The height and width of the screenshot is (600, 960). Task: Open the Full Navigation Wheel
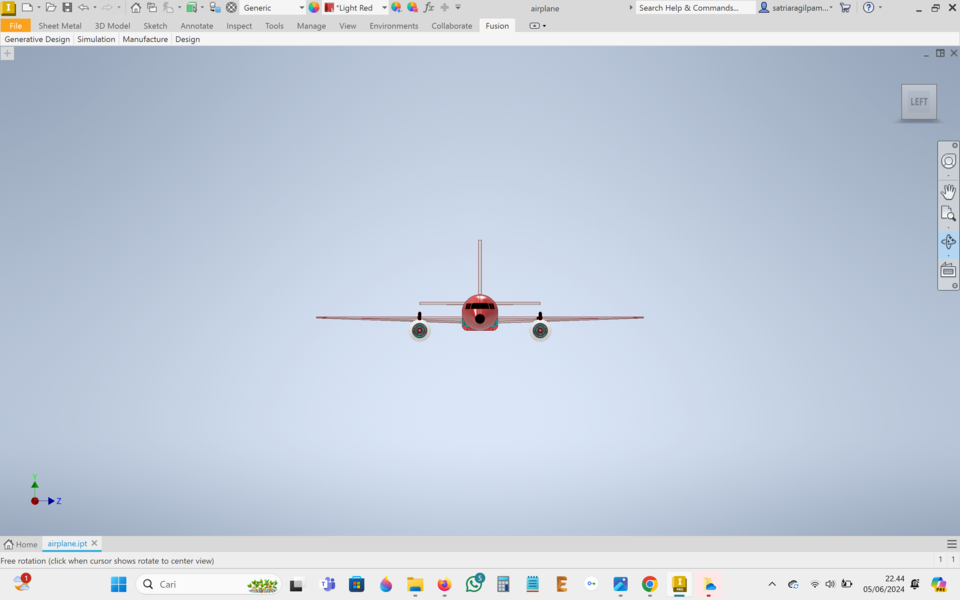pyautogui.click(x=948, y=160)
